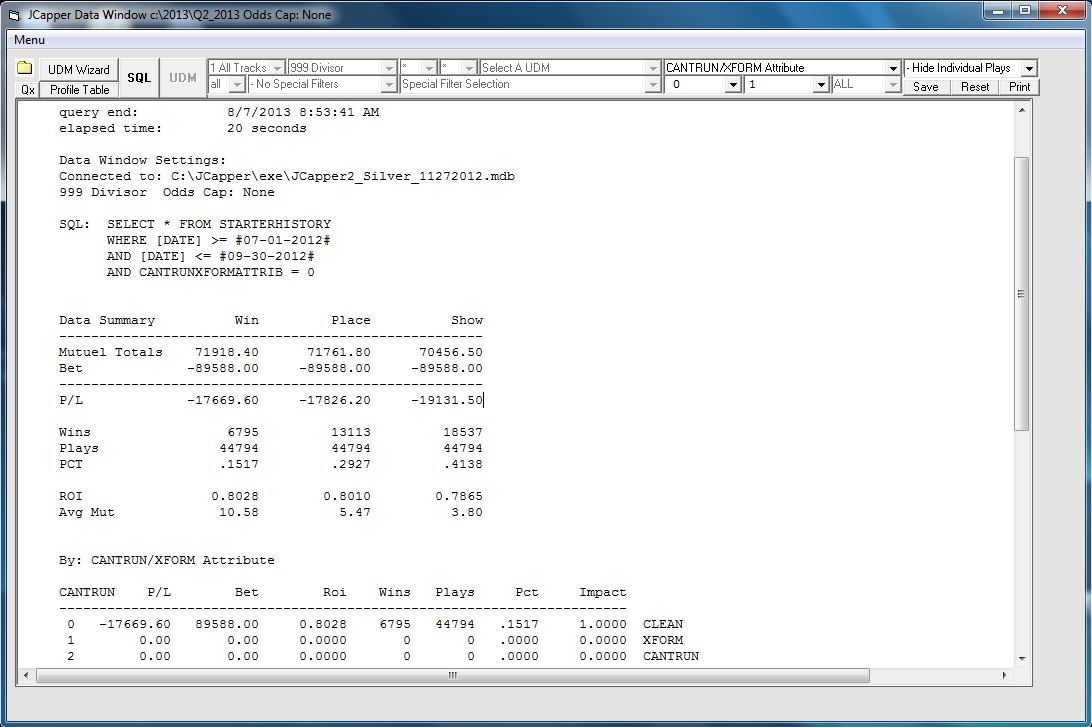Screen dimensions: 1092x727
Task: Click the vertical scrollbar thumb
Action: coord(1022,293)
